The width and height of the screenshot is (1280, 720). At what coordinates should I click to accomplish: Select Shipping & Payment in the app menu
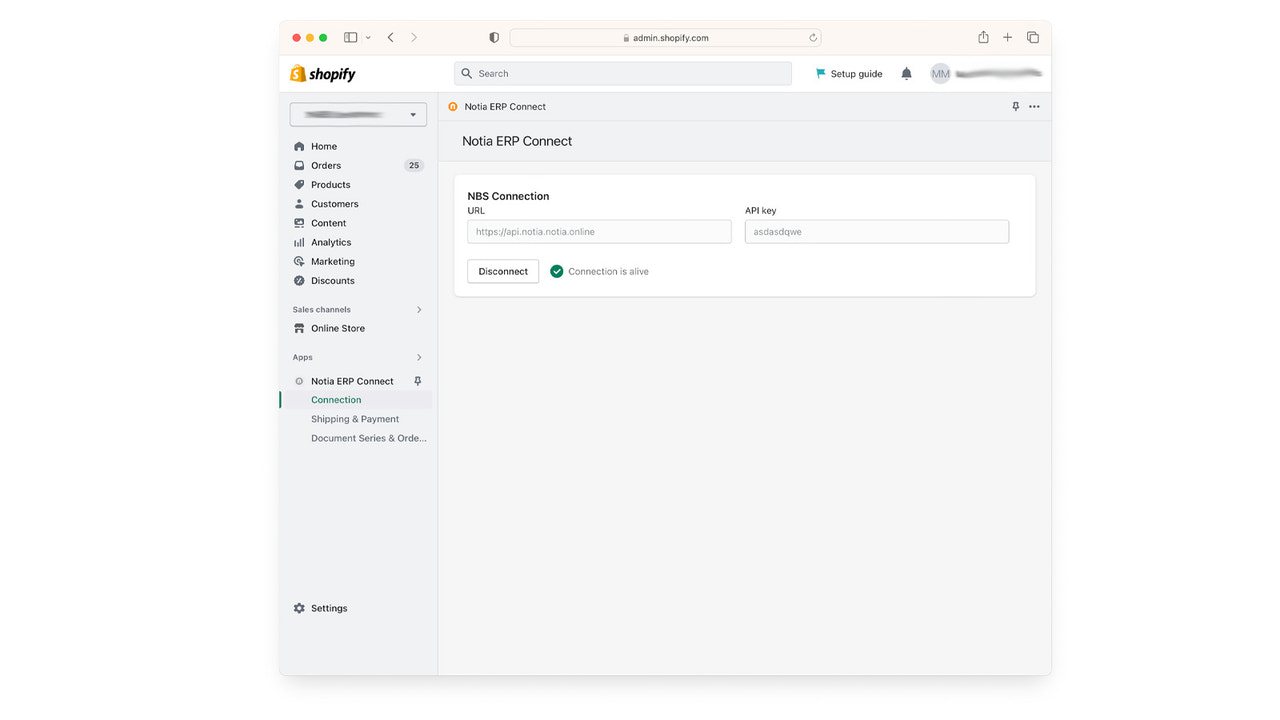[x=354, y=419]
